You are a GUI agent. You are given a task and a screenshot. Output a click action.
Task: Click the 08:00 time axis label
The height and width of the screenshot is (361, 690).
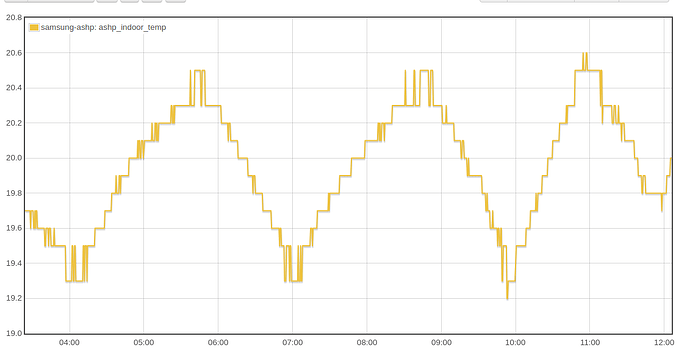(367, 343)
